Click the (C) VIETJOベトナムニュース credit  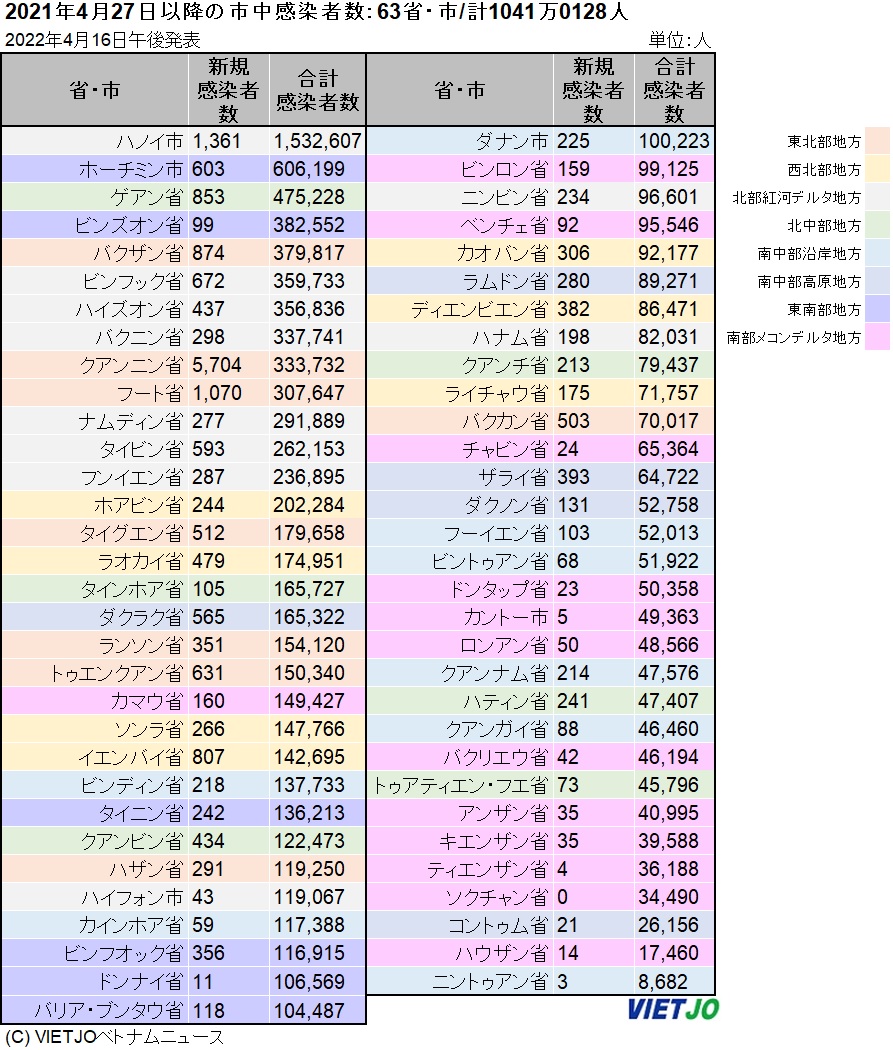coord(114,1038)
